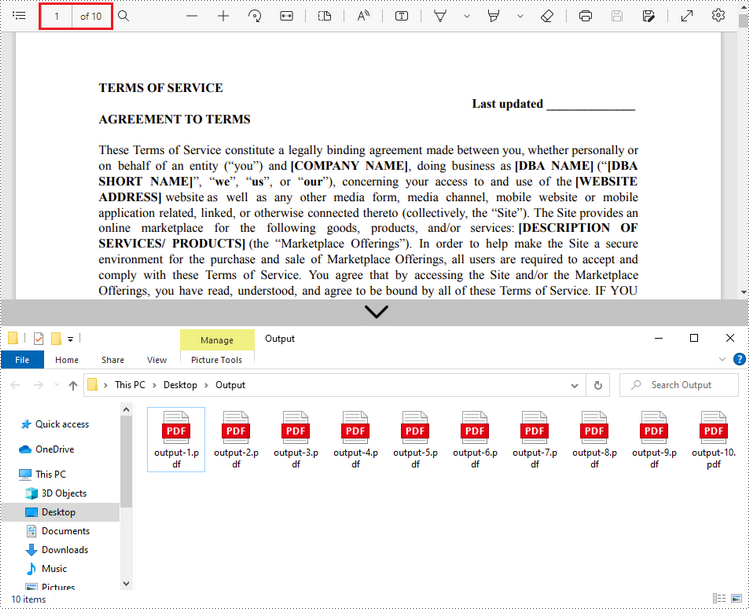Open the Highlight options dropdown

tap(521, 16)
